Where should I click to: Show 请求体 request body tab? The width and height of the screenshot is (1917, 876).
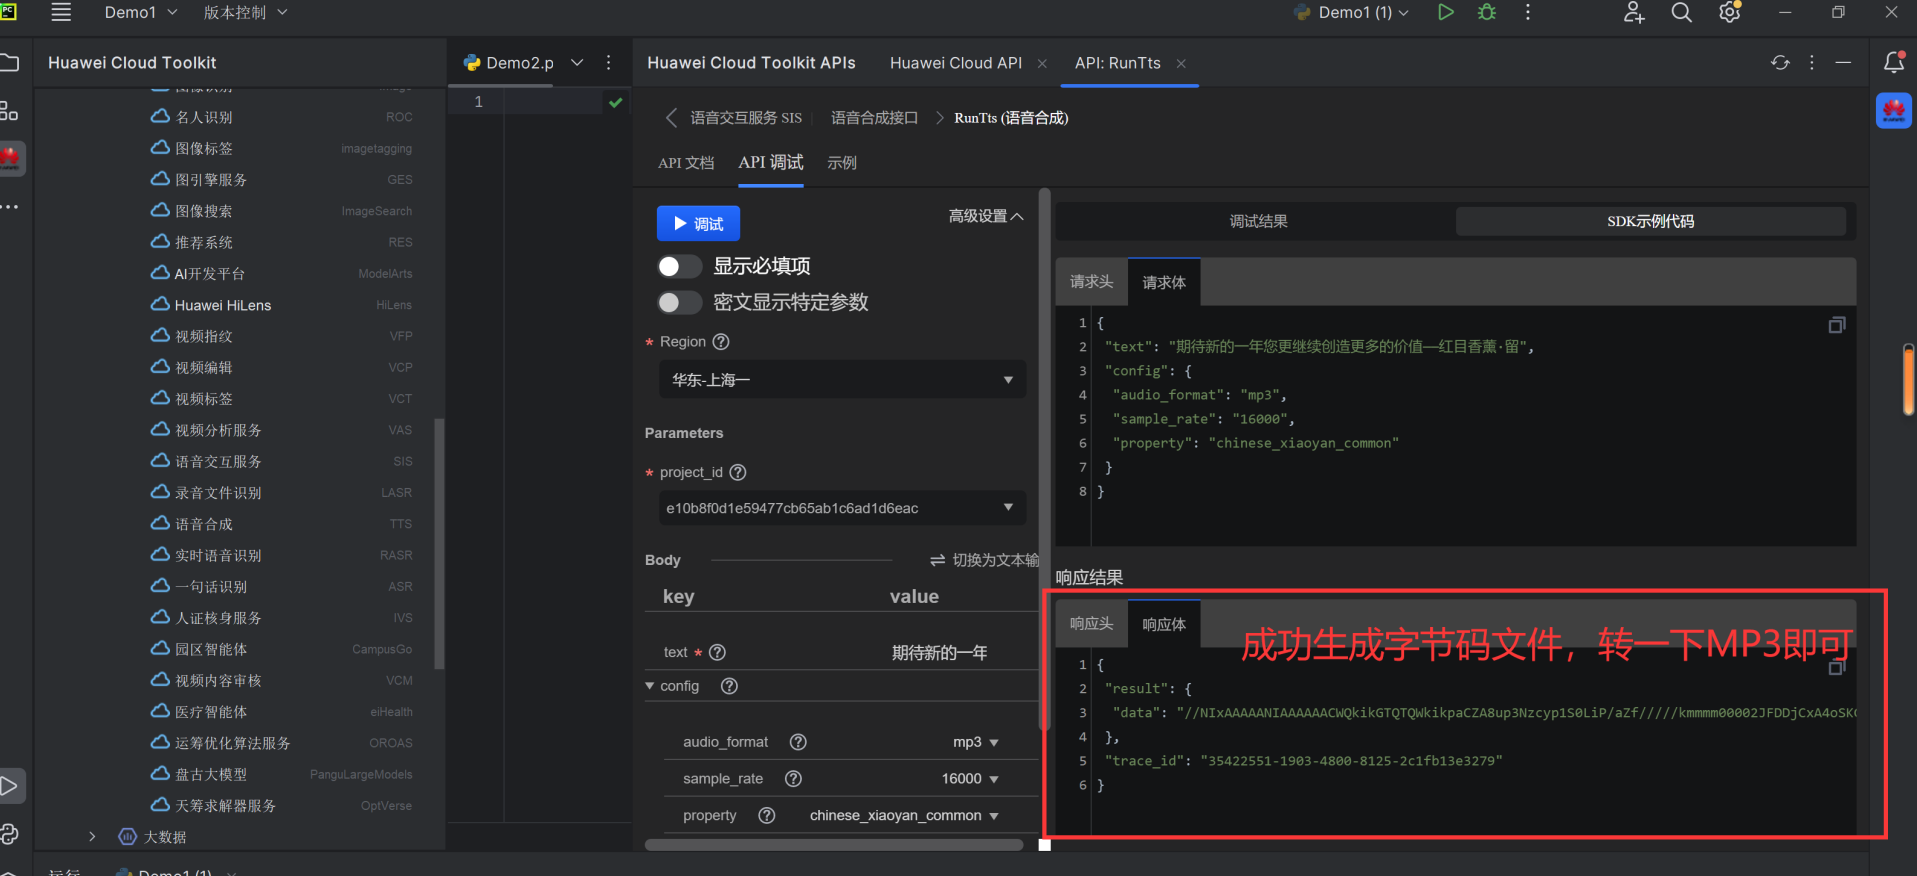(1164, 282)
